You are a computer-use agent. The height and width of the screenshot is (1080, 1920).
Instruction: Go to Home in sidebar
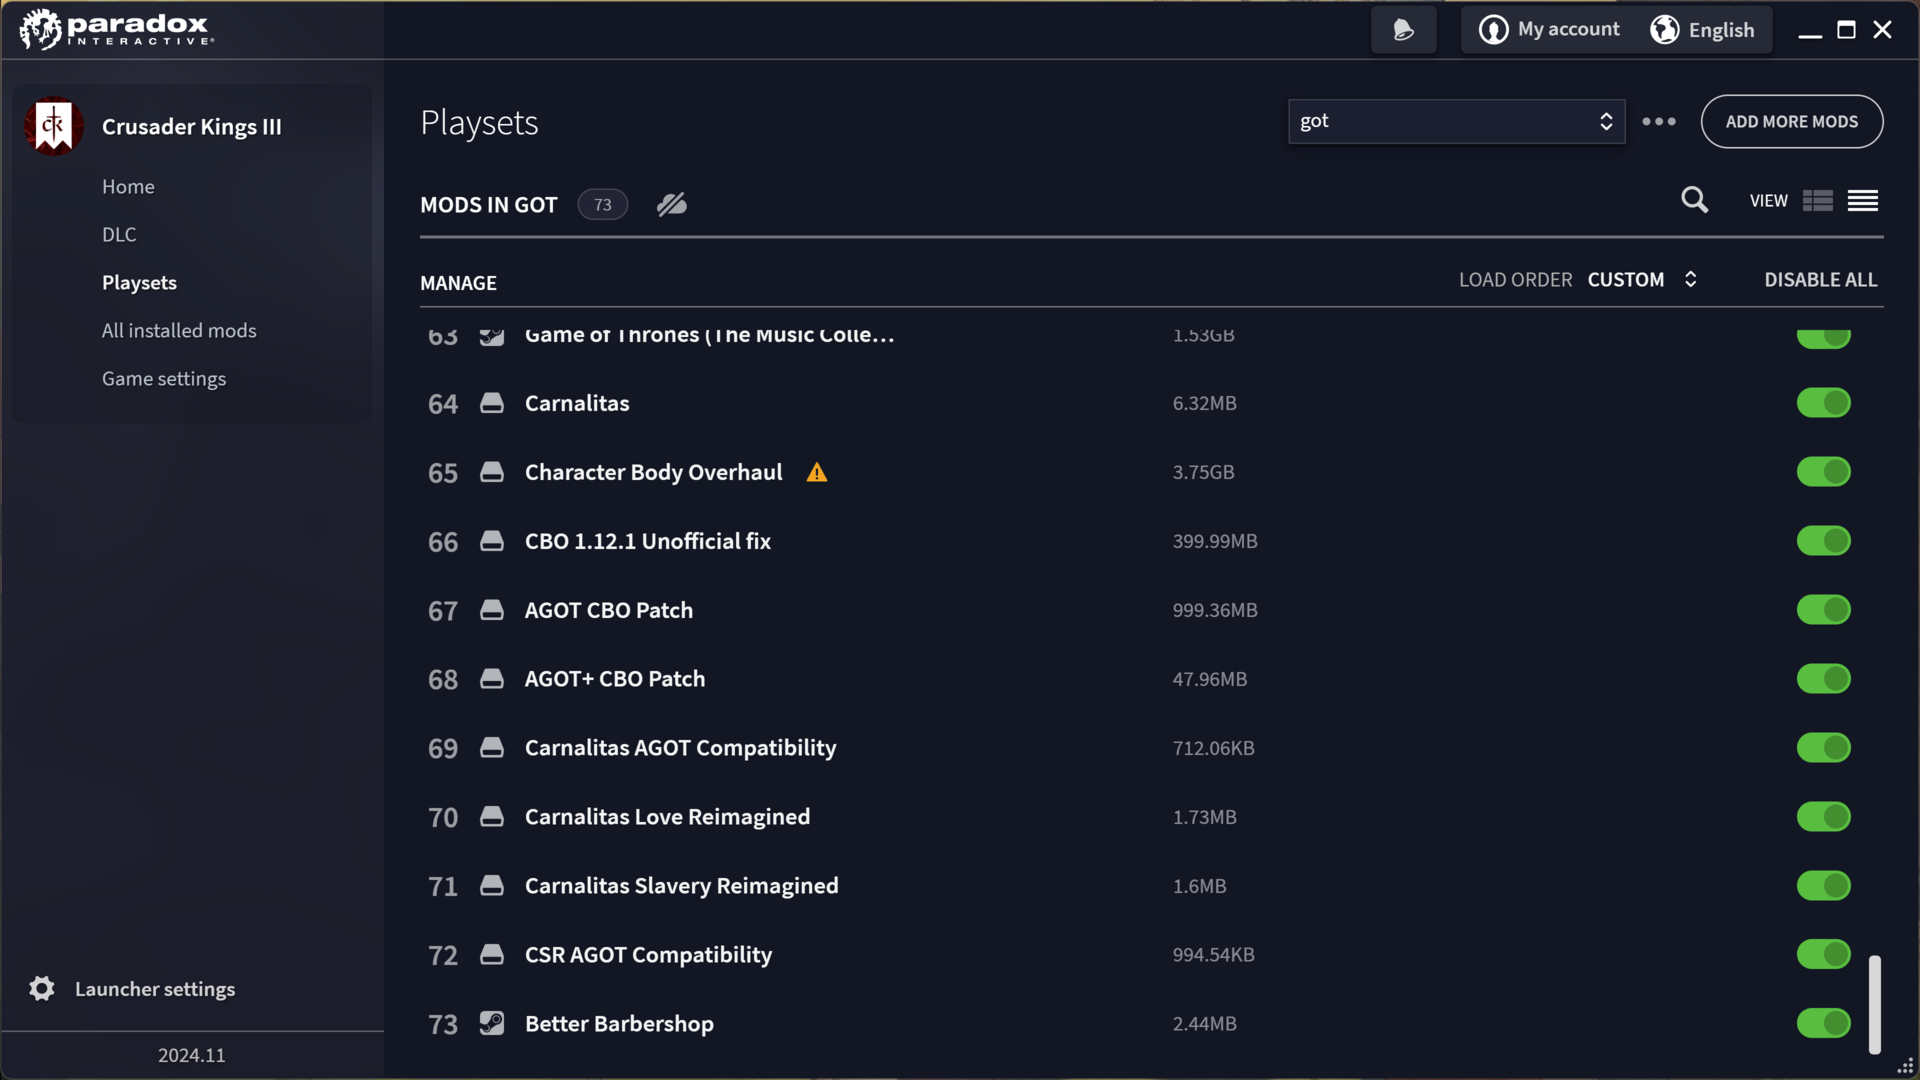(128, 187)
